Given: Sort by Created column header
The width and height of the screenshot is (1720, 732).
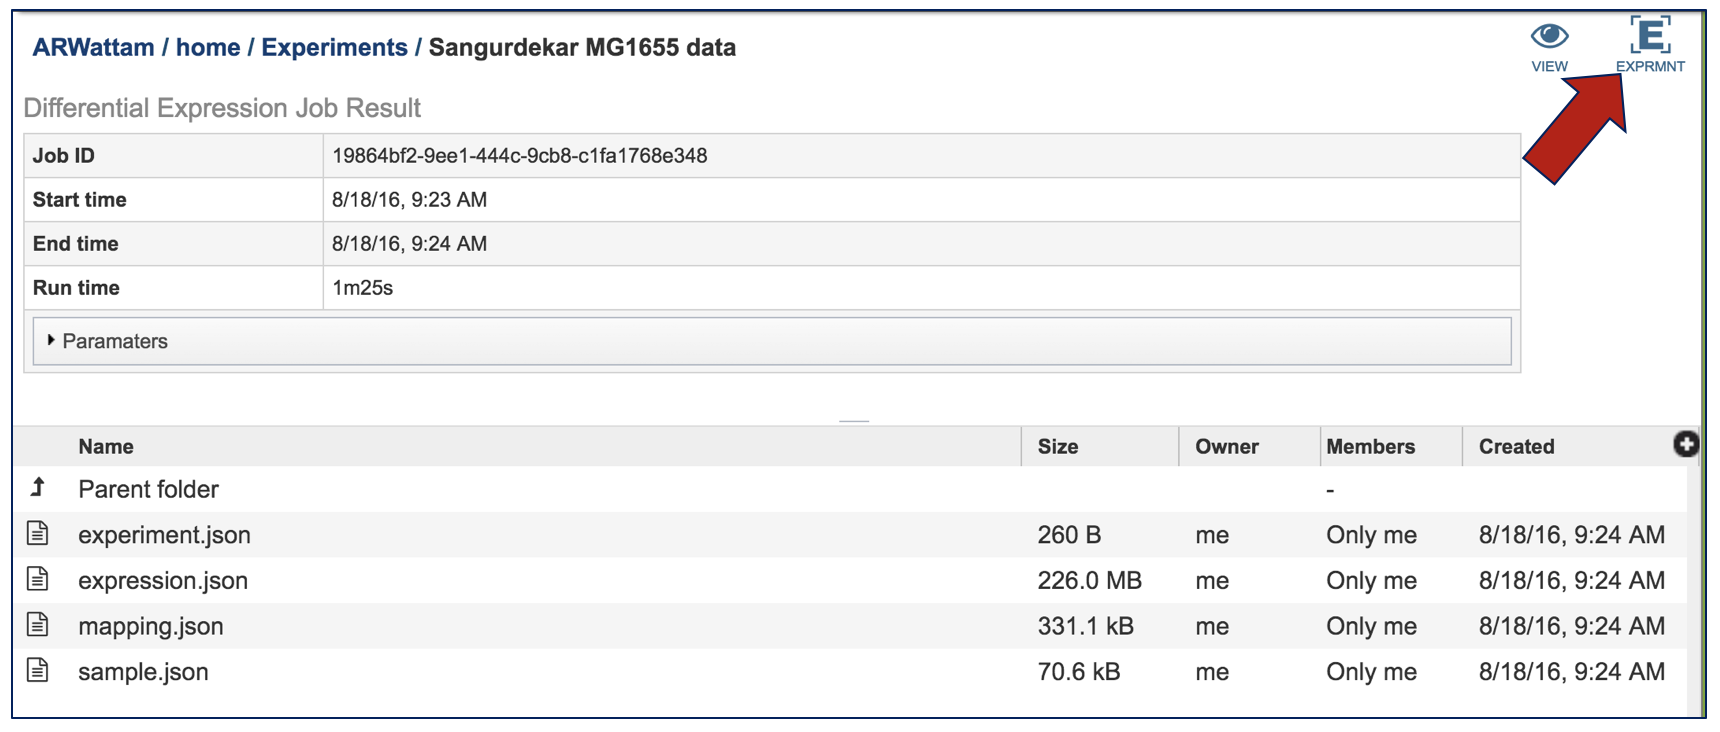Looking at the screenshot, I should (x=1516, y=447).
